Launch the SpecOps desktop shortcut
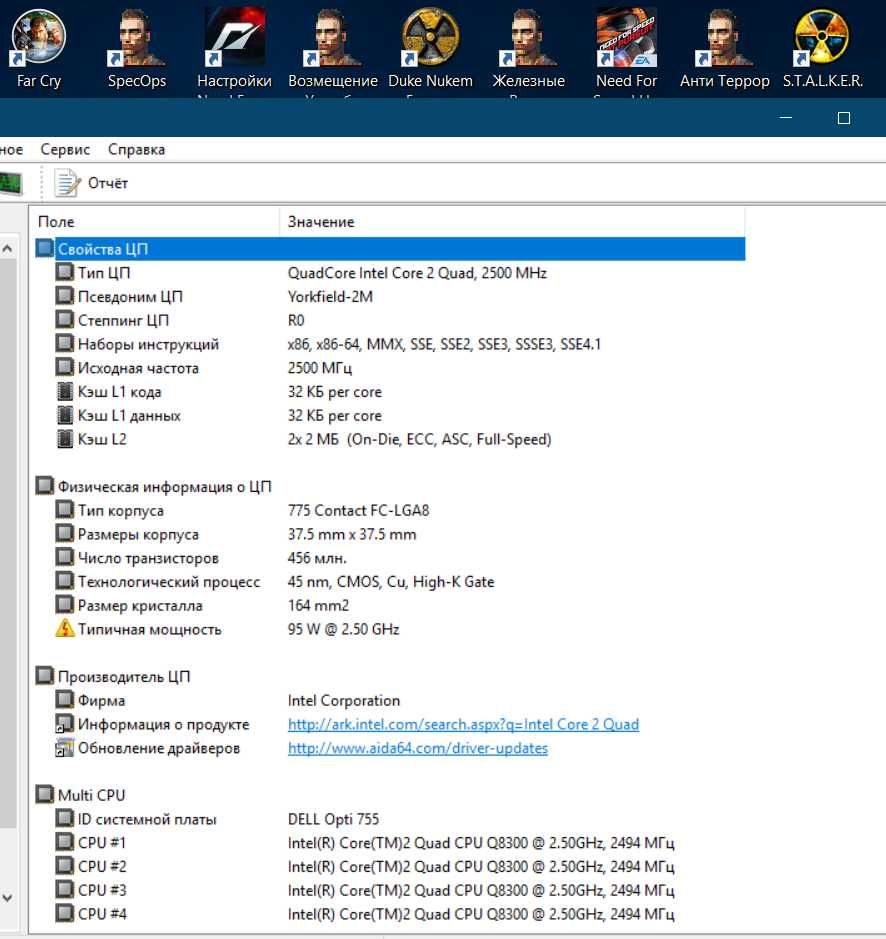This screenshot has height=939, width=886. tap(137, 48)
